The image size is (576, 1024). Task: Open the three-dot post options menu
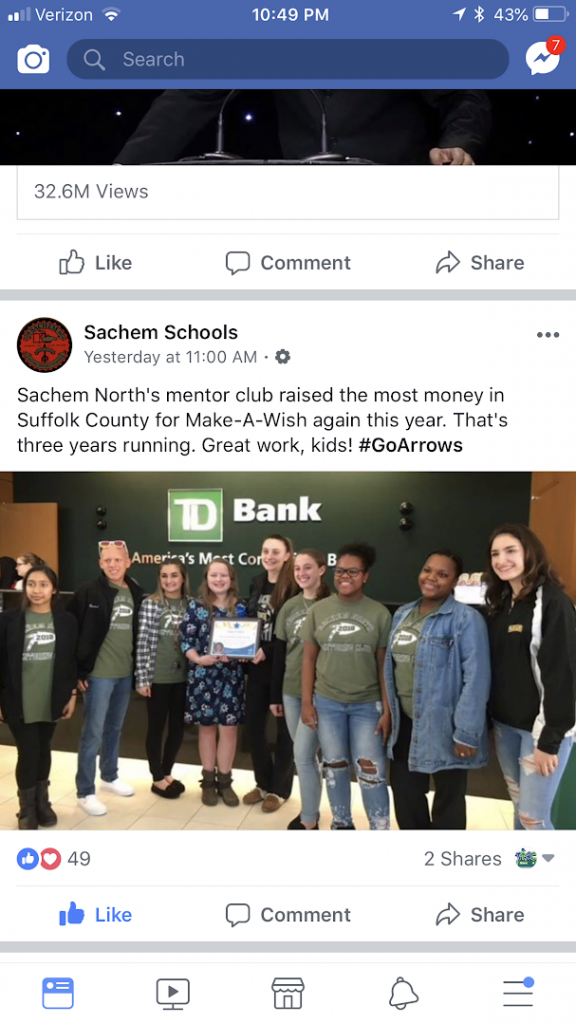[547, 335]
